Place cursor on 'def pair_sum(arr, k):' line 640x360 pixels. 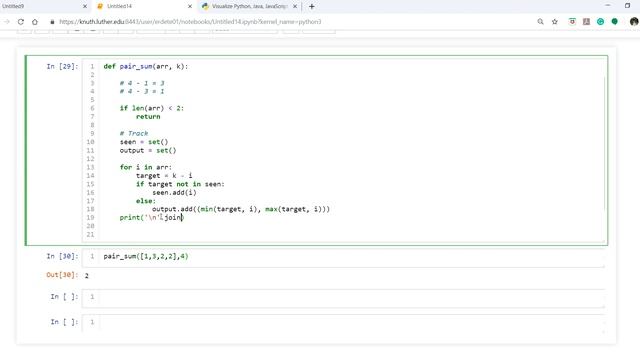146,66
